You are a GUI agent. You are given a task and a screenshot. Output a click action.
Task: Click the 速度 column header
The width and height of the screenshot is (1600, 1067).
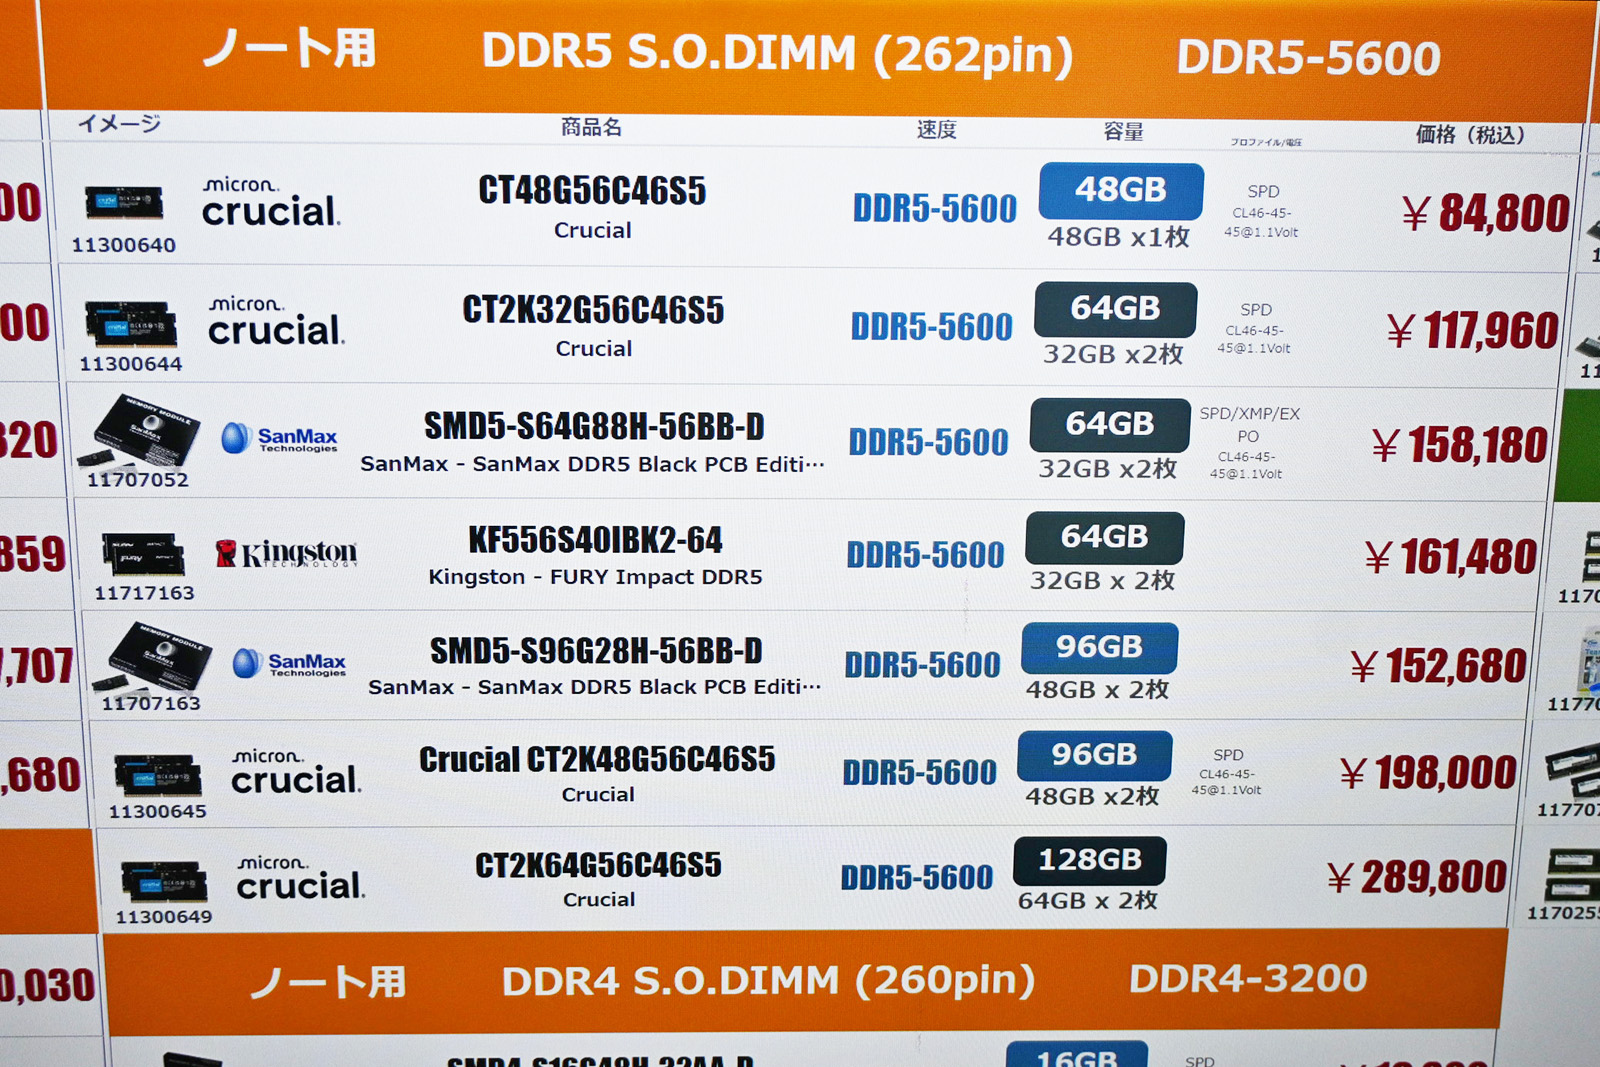pyautogui.click(x=937, y=129)
